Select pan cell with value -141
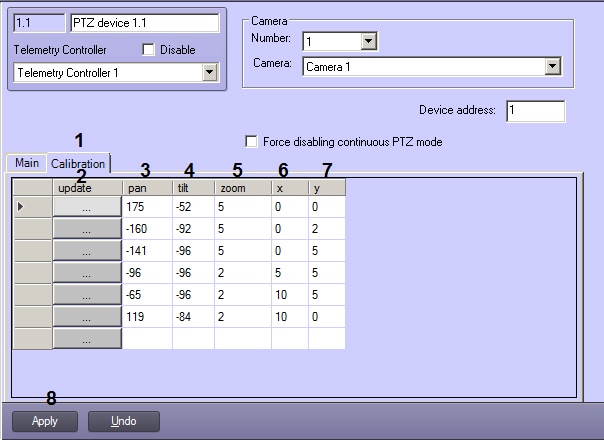604x440 pixels. 147,251
